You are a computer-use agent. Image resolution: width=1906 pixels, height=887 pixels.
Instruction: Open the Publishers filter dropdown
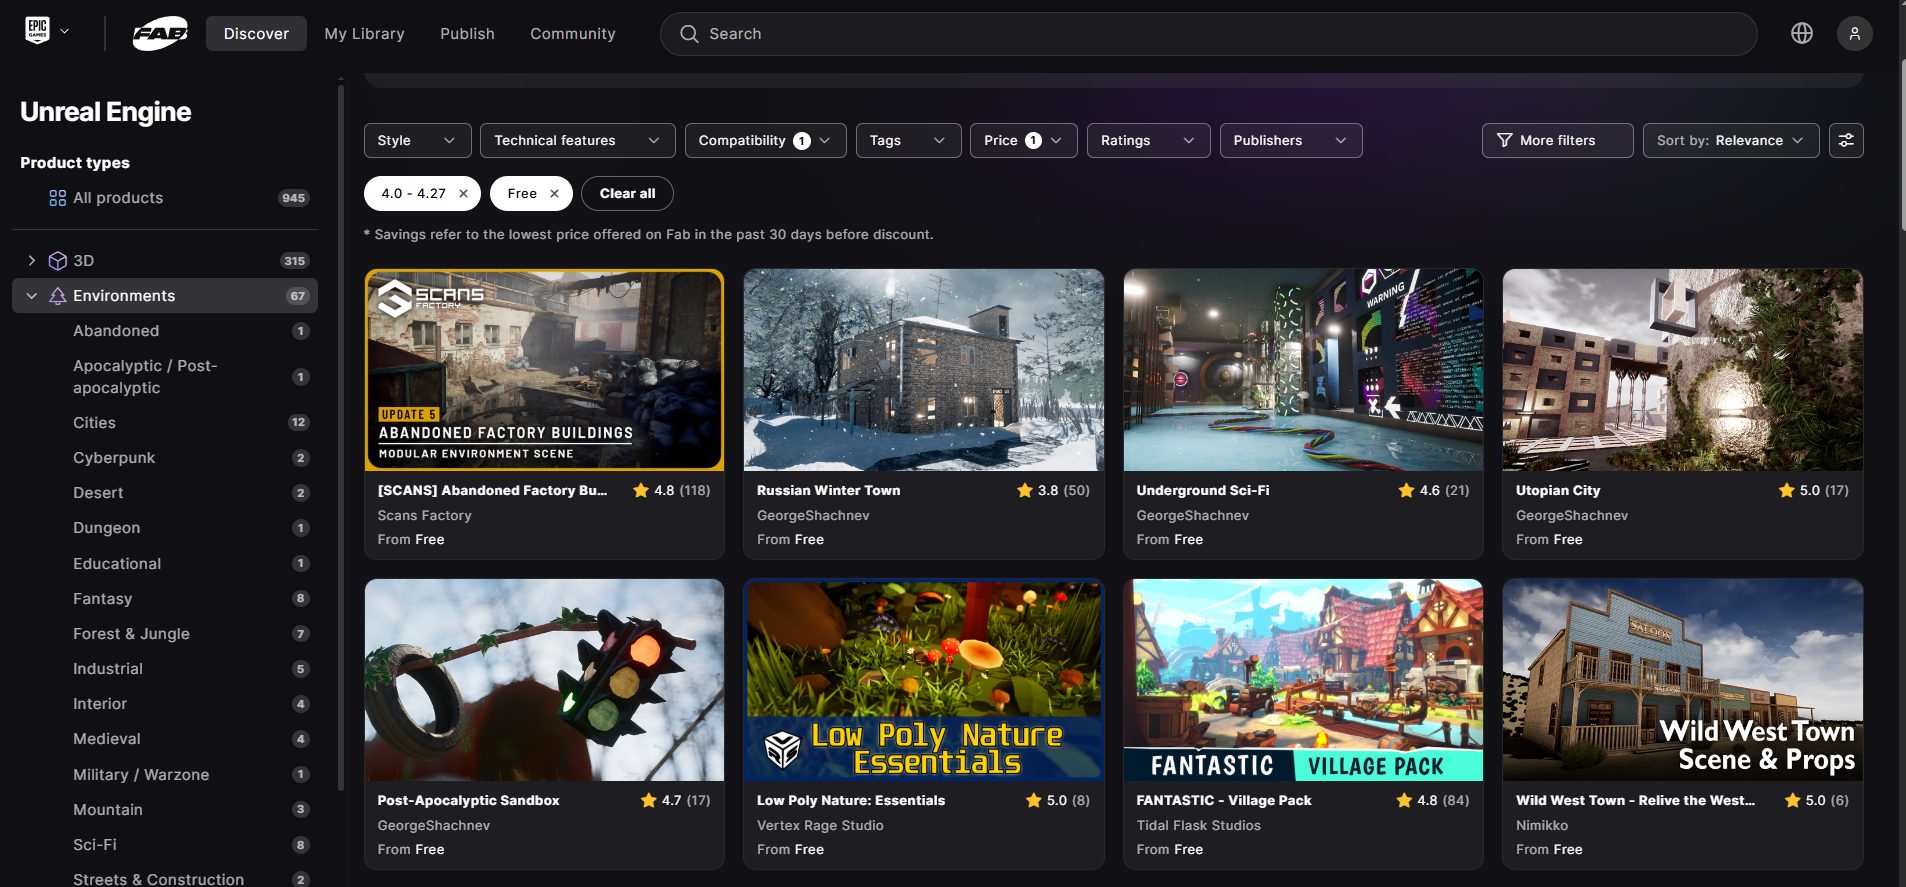(1291, 140)
